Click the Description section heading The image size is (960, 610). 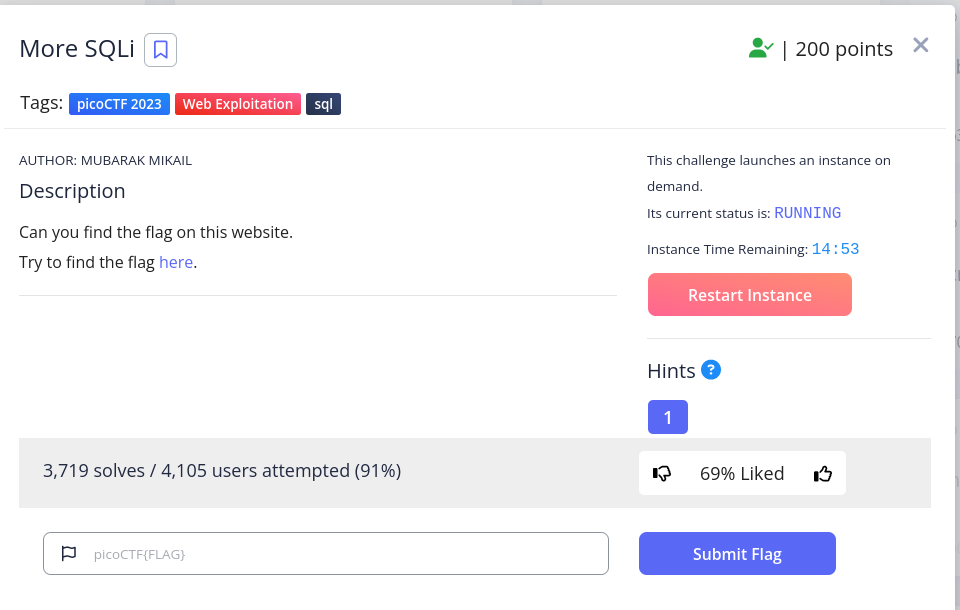point(72,191)
